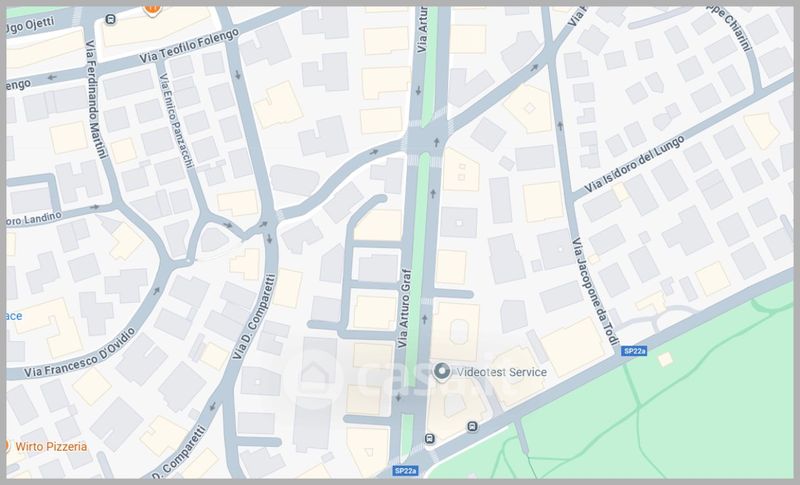Click the Via Teofilo Folengo street label
800x485 pixels.
point(189,46)
